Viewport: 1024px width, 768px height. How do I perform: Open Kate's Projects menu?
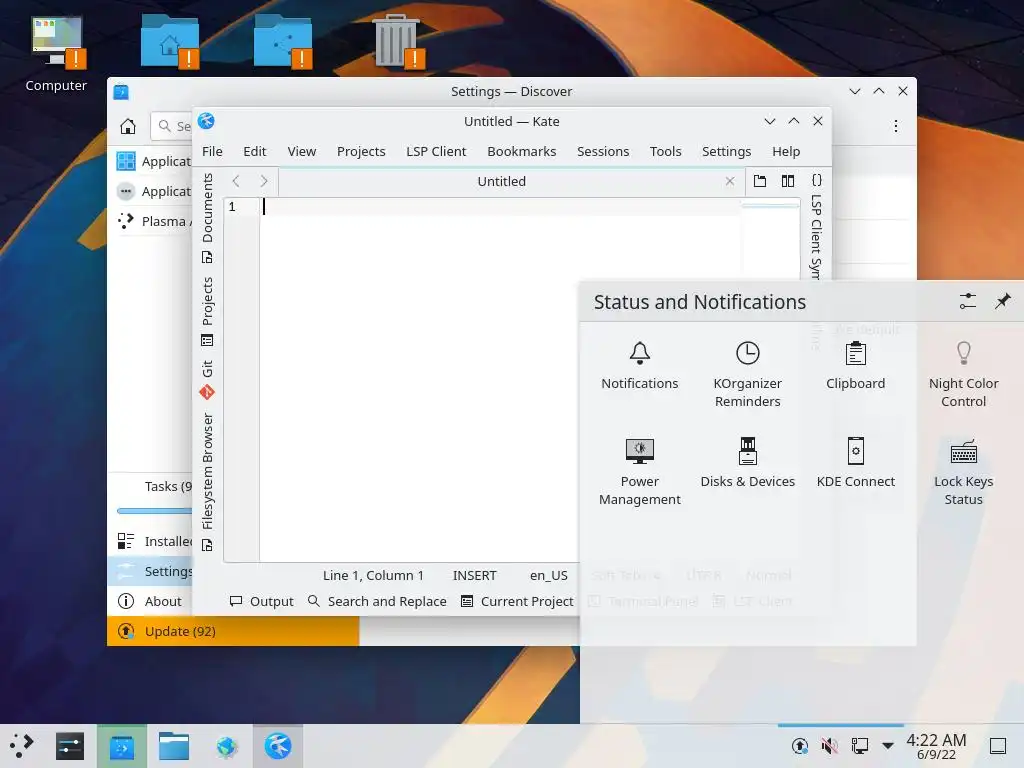pos(361,152)
